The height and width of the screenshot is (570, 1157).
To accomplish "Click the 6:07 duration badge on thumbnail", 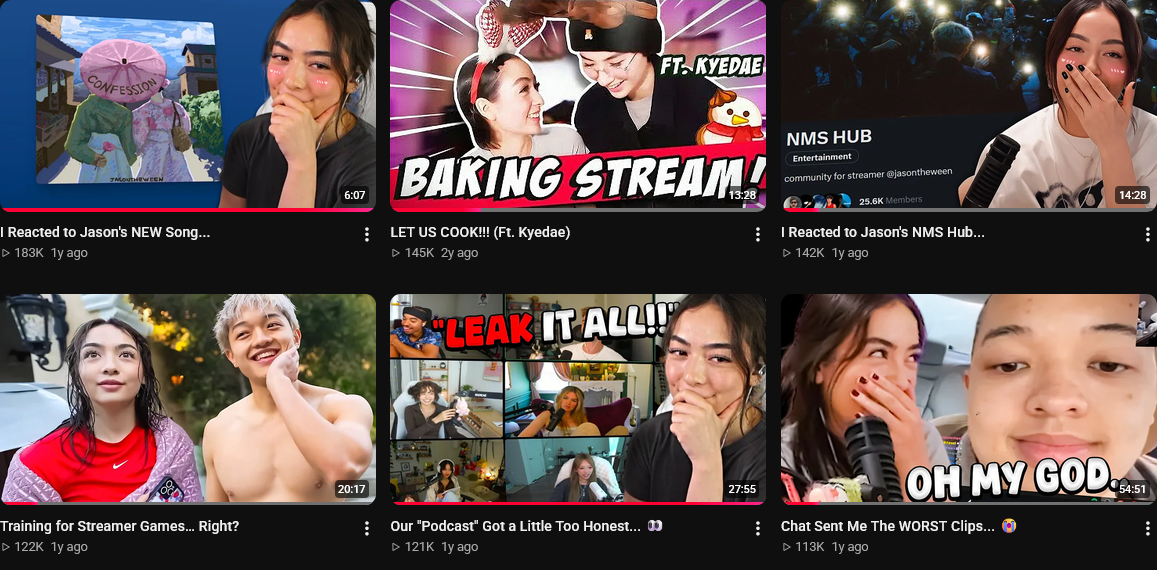I will tap(354, 196).
